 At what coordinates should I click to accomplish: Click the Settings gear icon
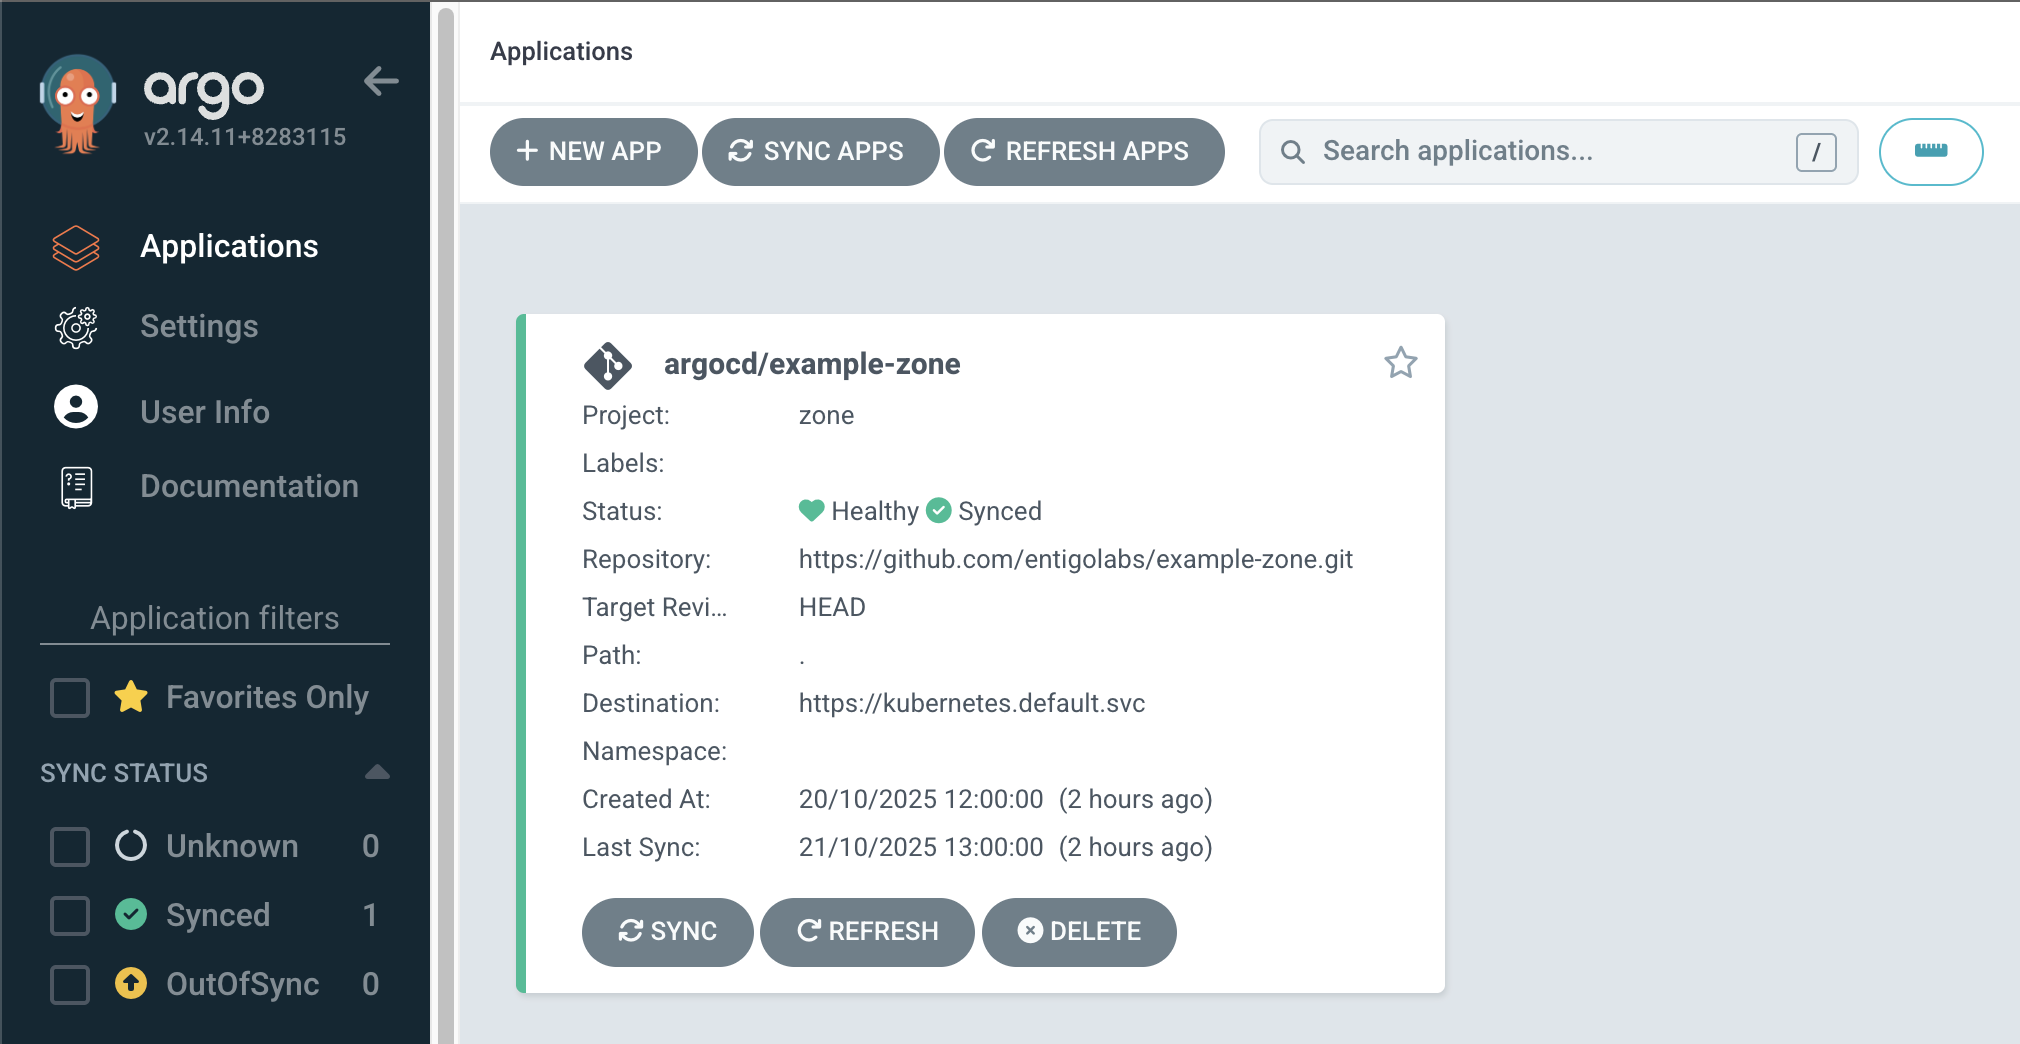pos(76,327)
